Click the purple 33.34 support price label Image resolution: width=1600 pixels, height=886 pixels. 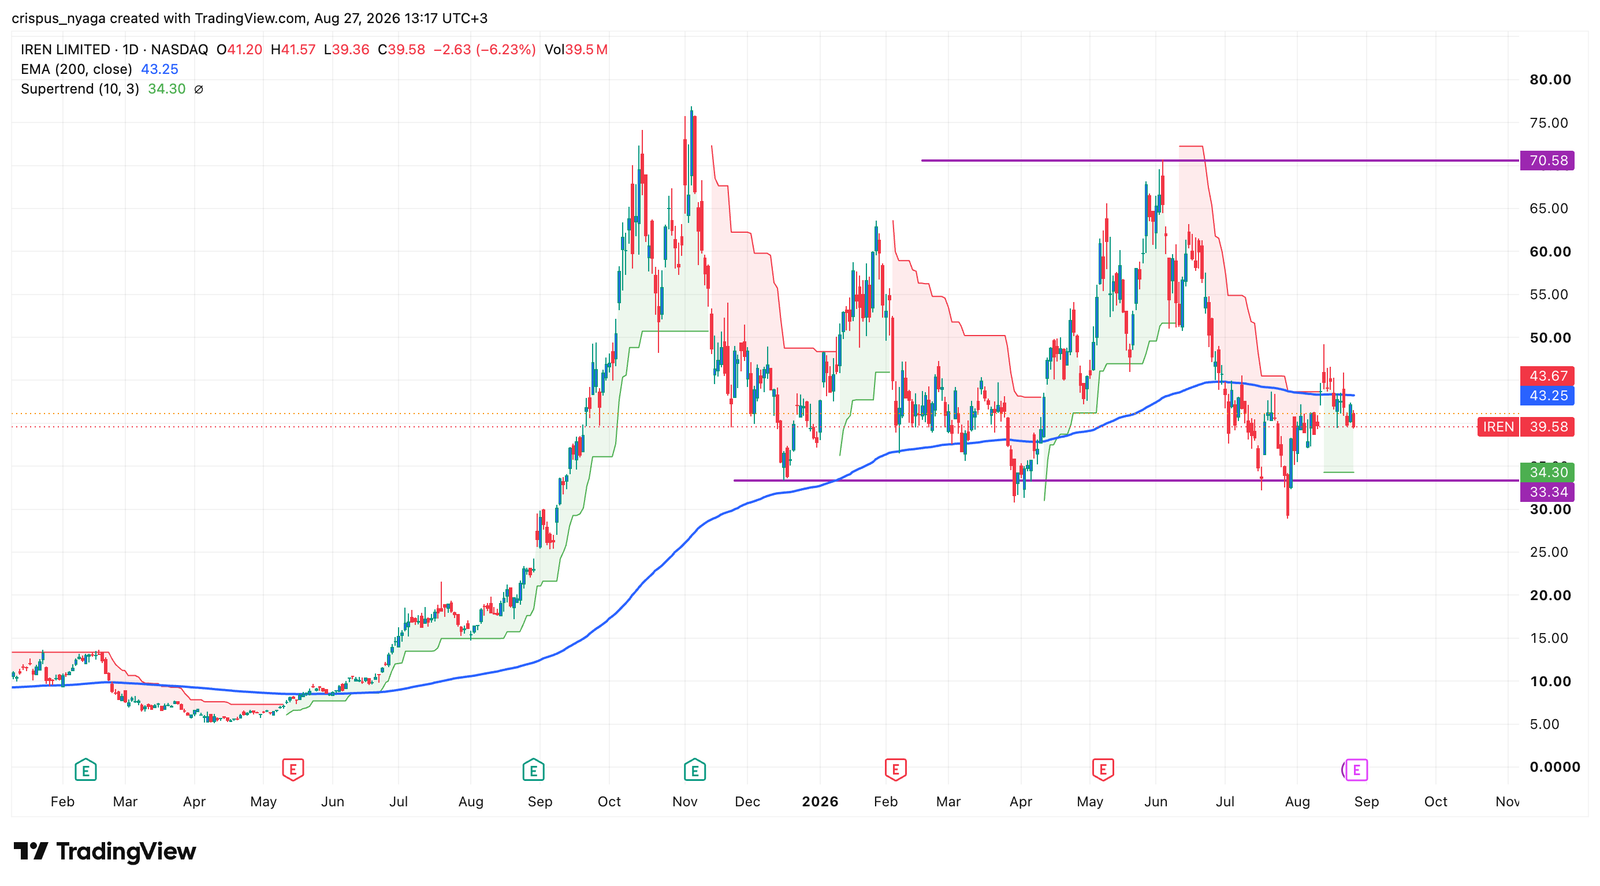1547,492
